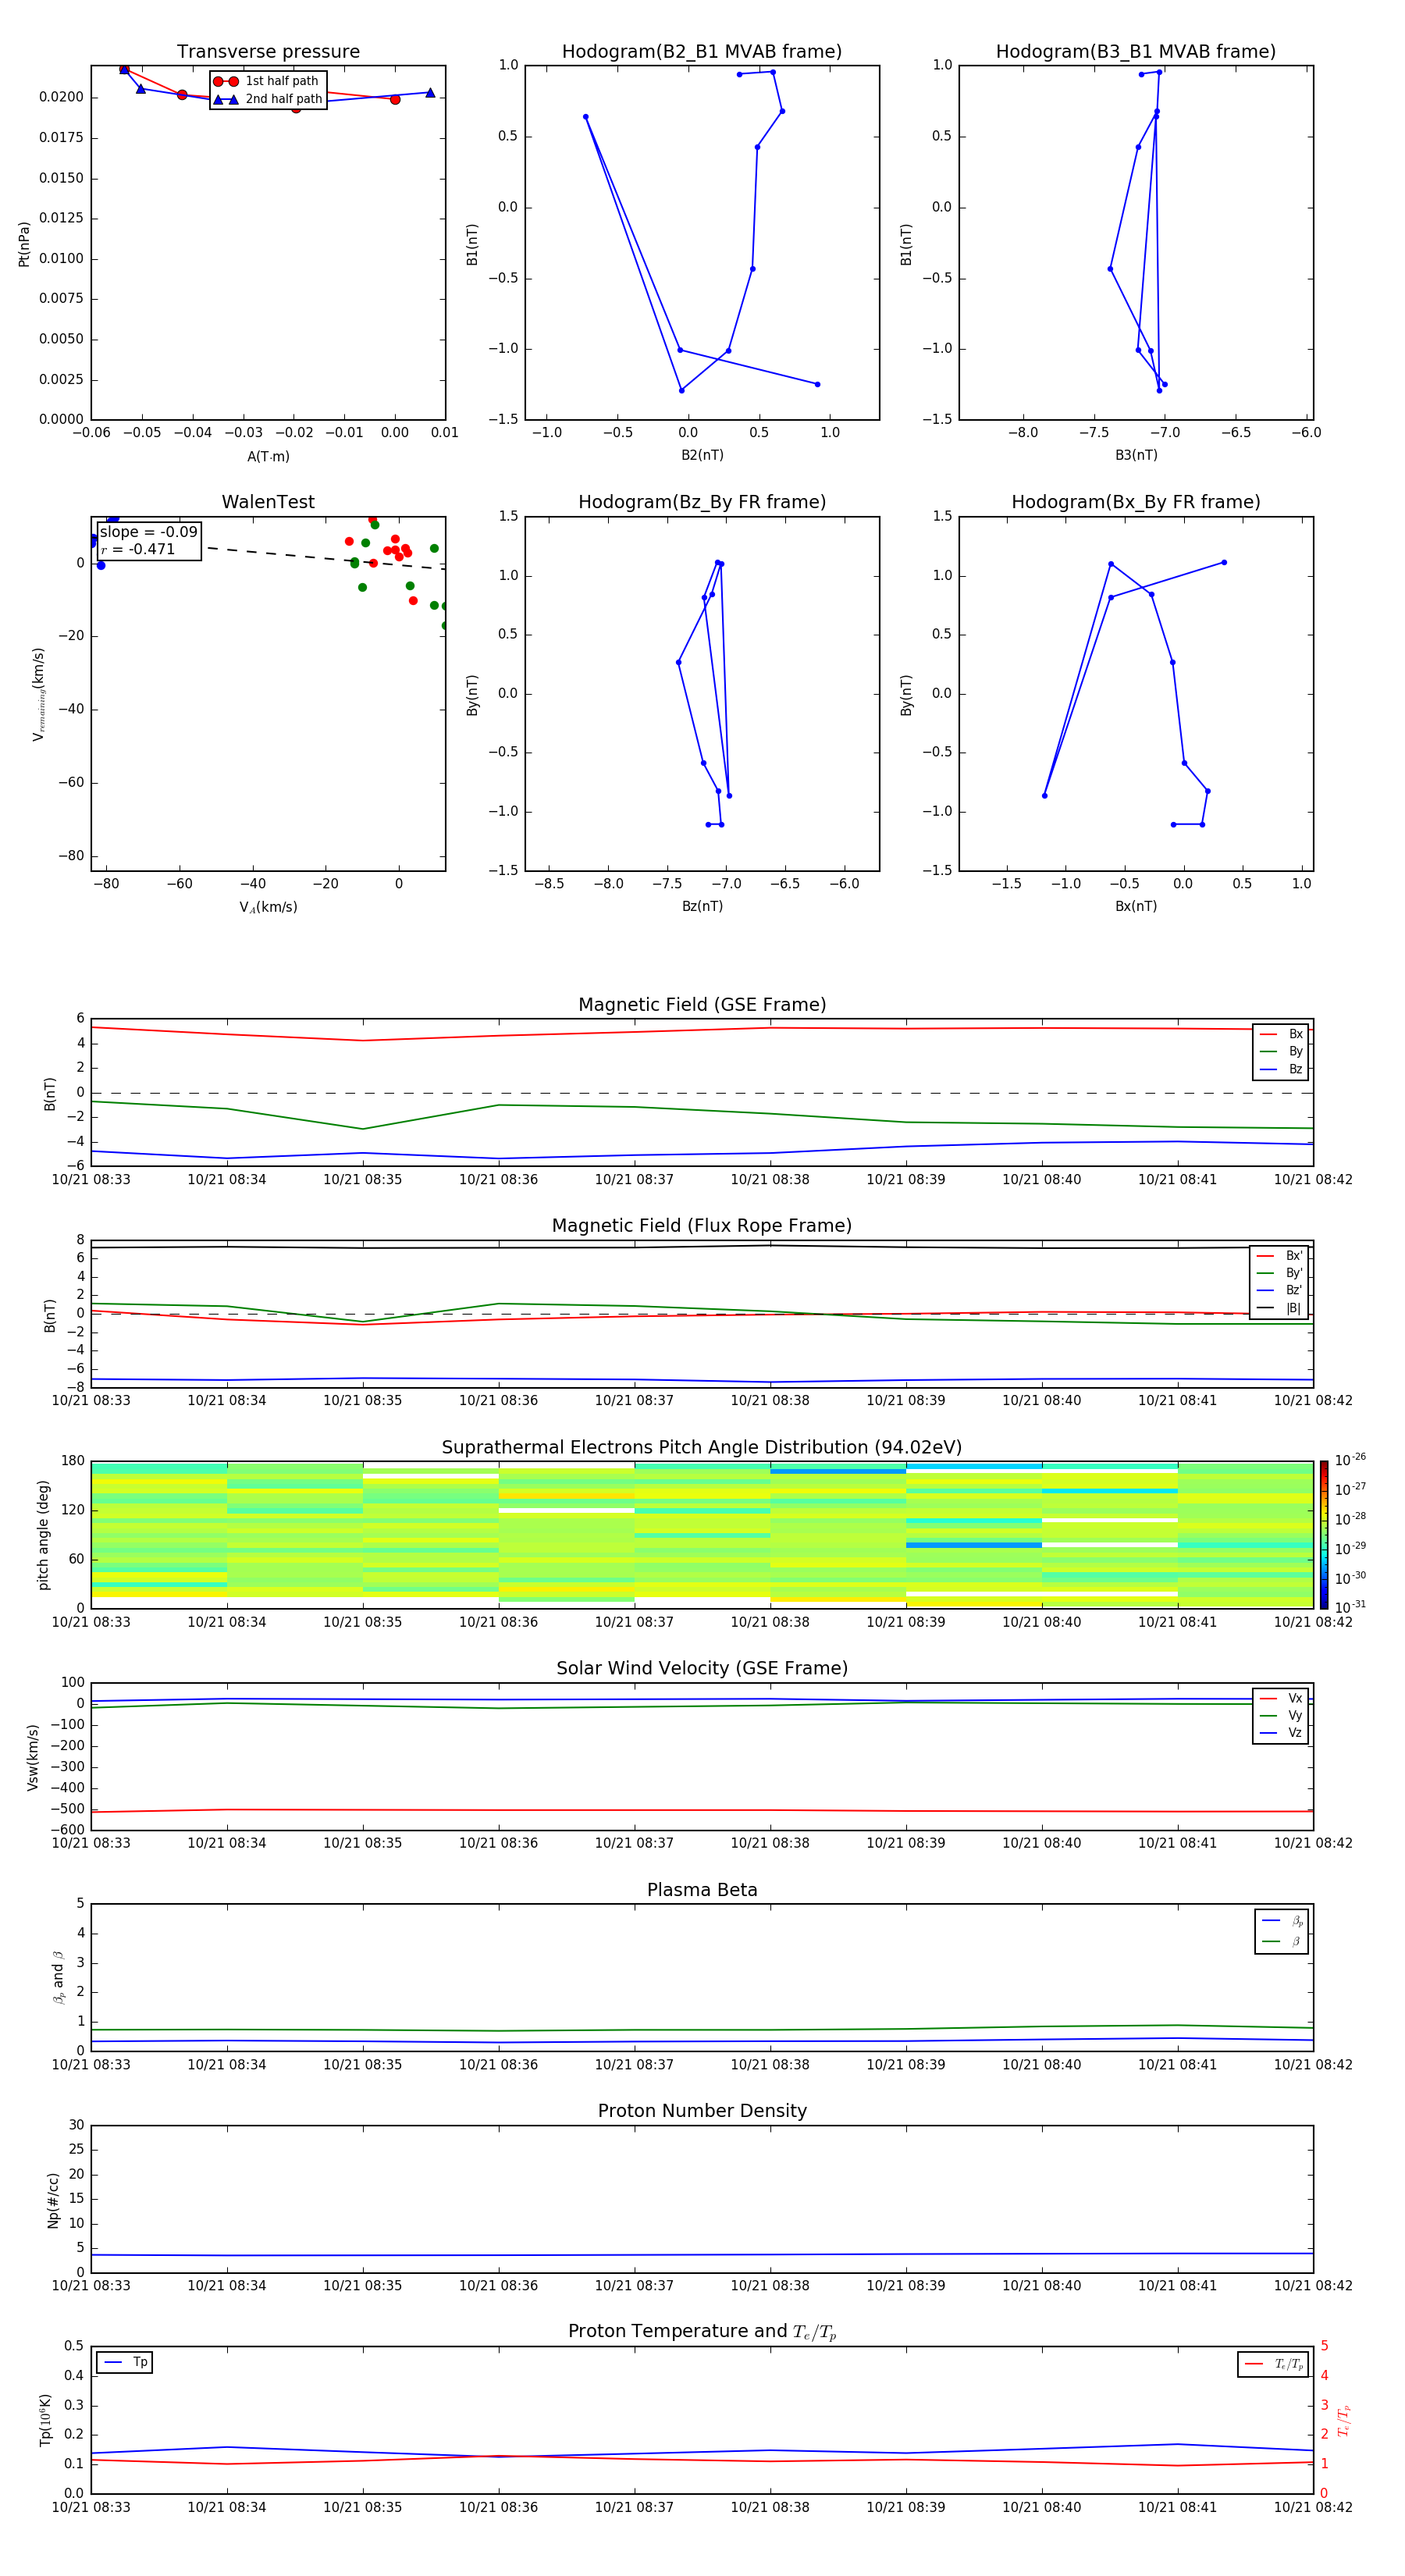Click the 'B3(nT)' x-axis label
Image resolution: width=1405 pixels, height=2576 pixels.
pyautogui.click(x=1136, y=455)
